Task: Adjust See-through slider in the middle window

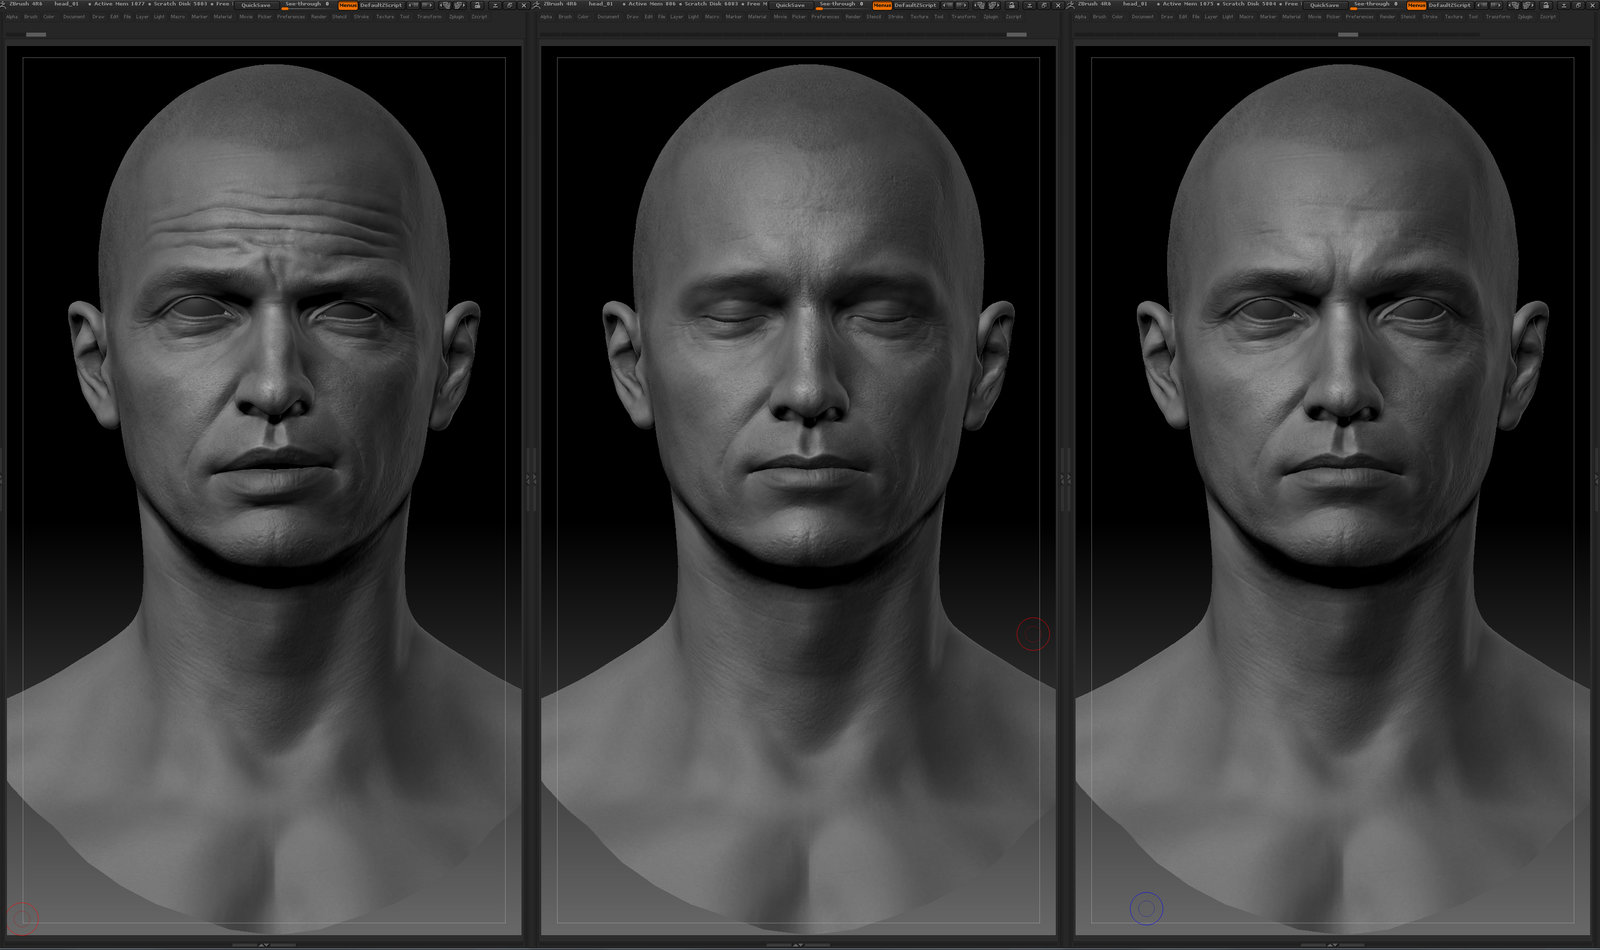Action: click(x=840, y=5)
